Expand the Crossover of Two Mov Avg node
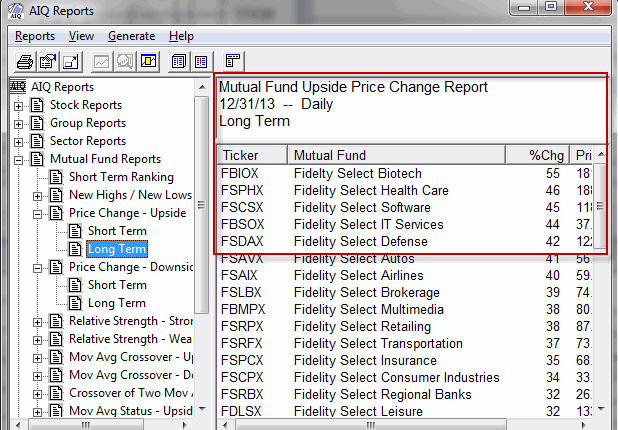The width and height of the screenshot is (618, 430). 37,394
